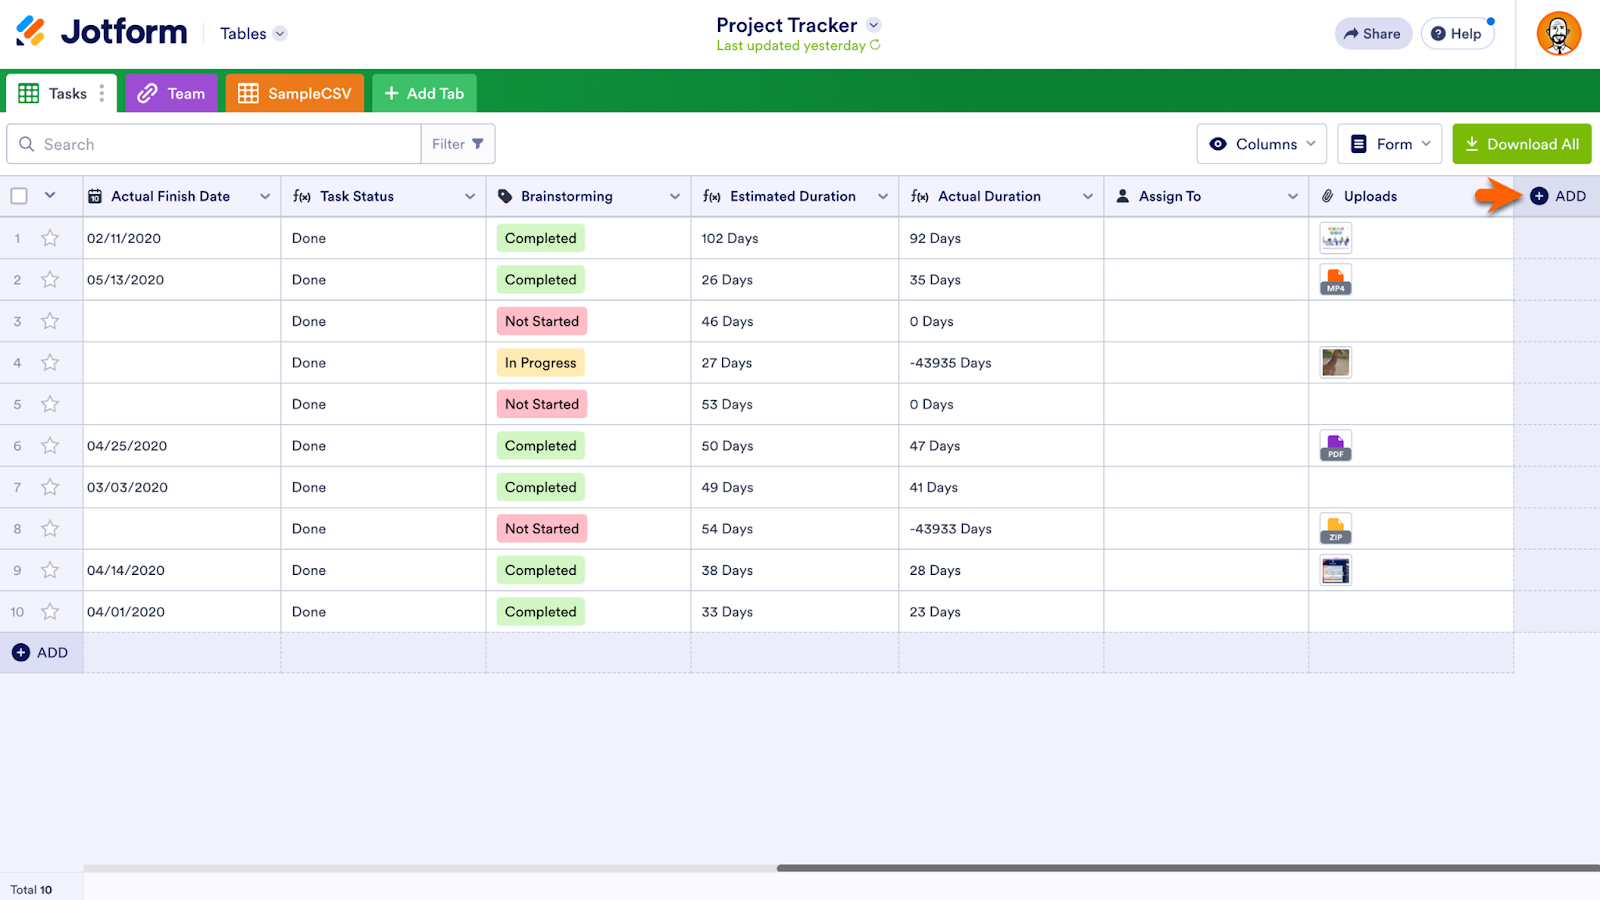
Task: Open Task Status column header menu
Action: [x=469, y=197]
